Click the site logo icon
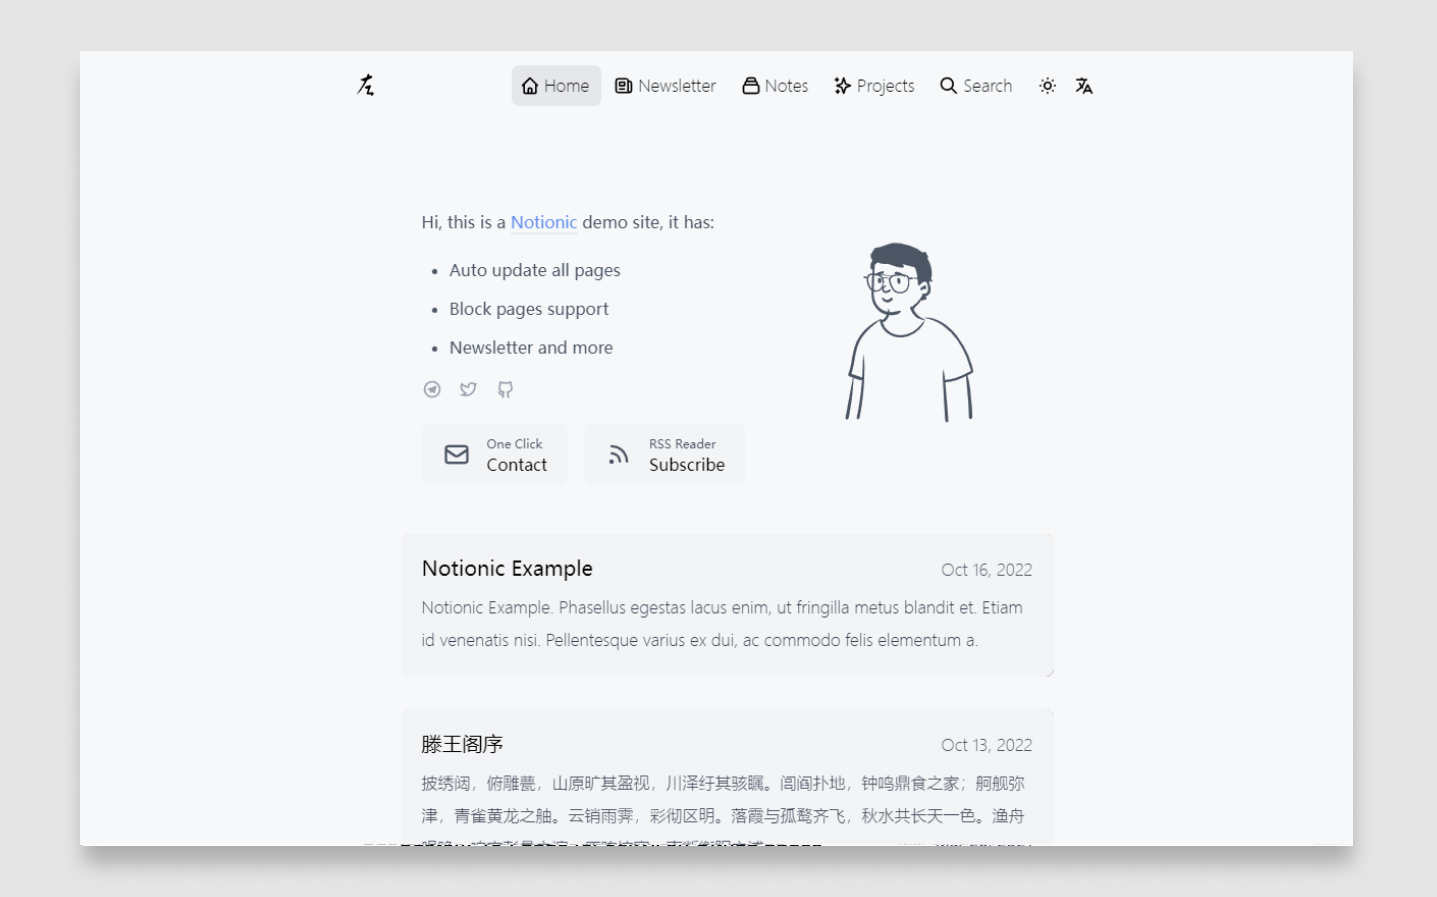 click(x=365, y=85)
